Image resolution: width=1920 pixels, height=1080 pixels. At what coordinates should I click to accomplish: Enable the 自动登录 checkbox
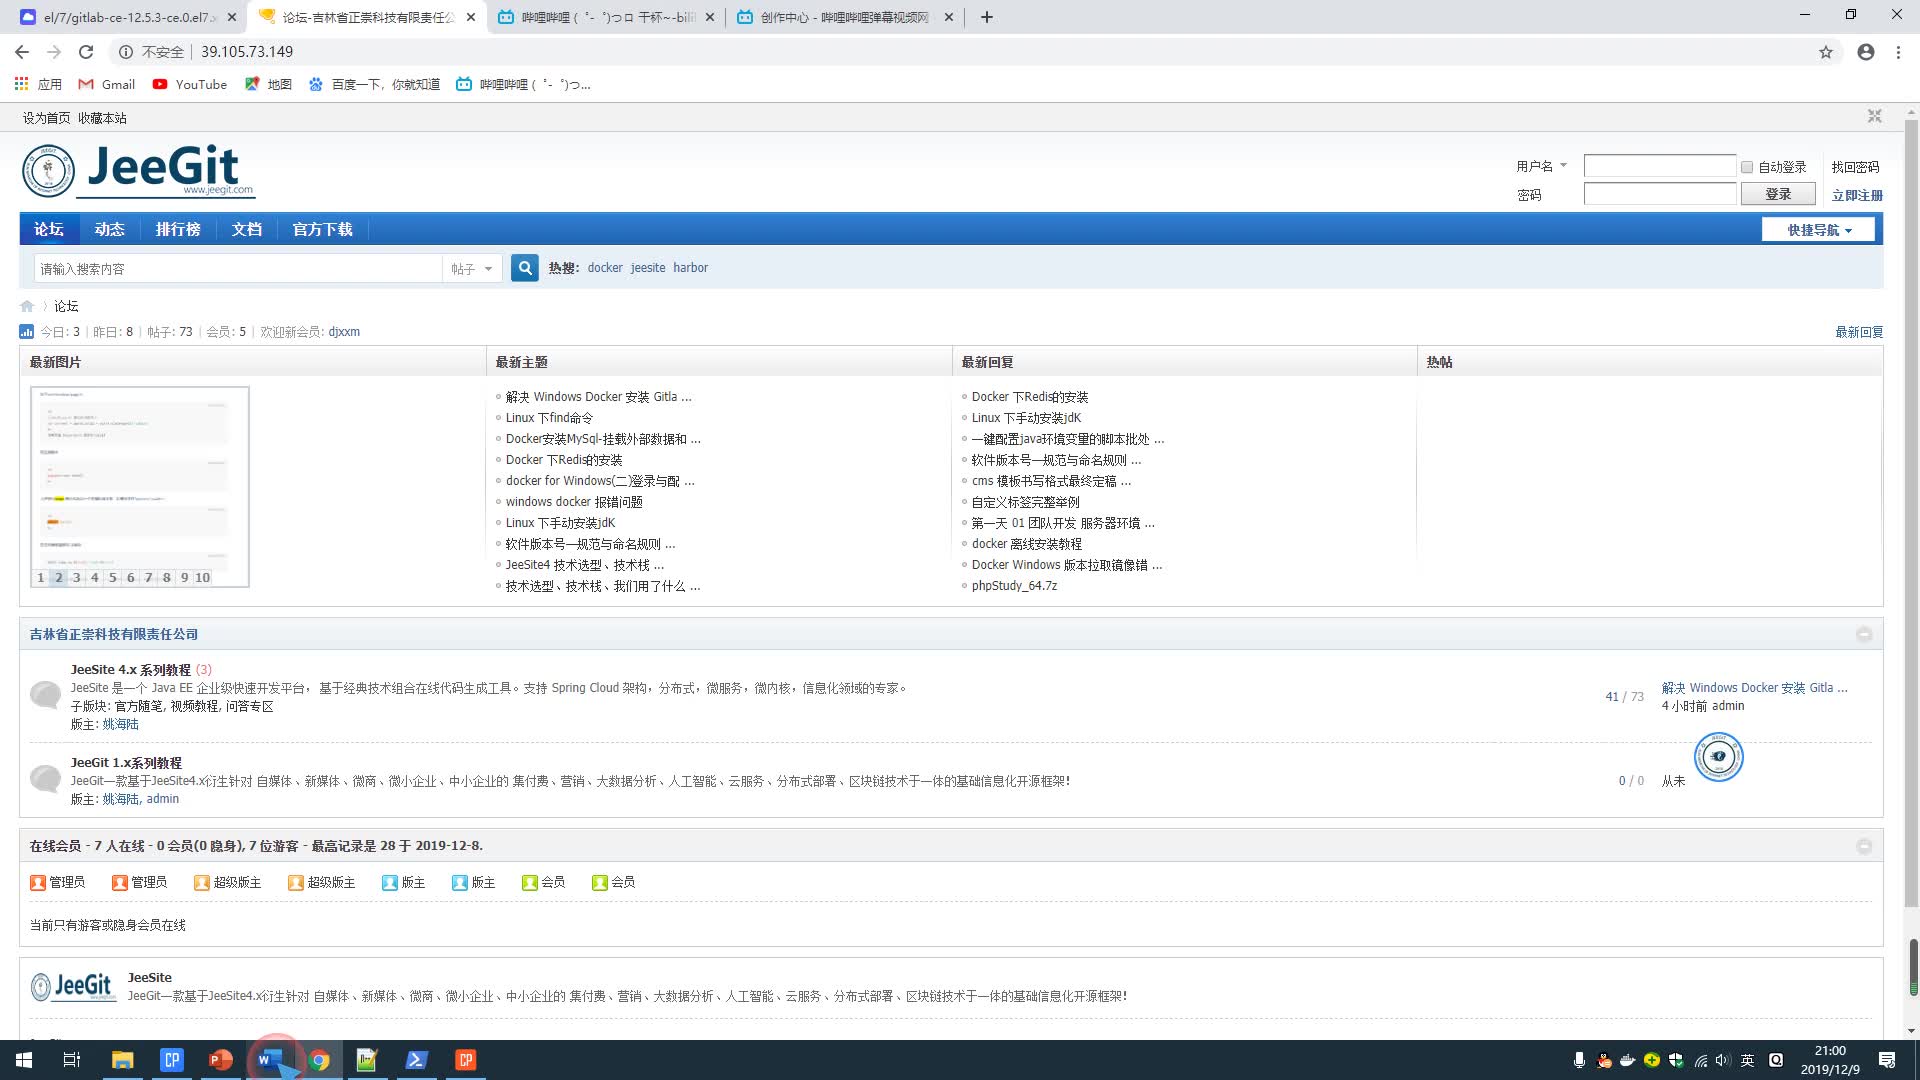tap(1745, 166)
